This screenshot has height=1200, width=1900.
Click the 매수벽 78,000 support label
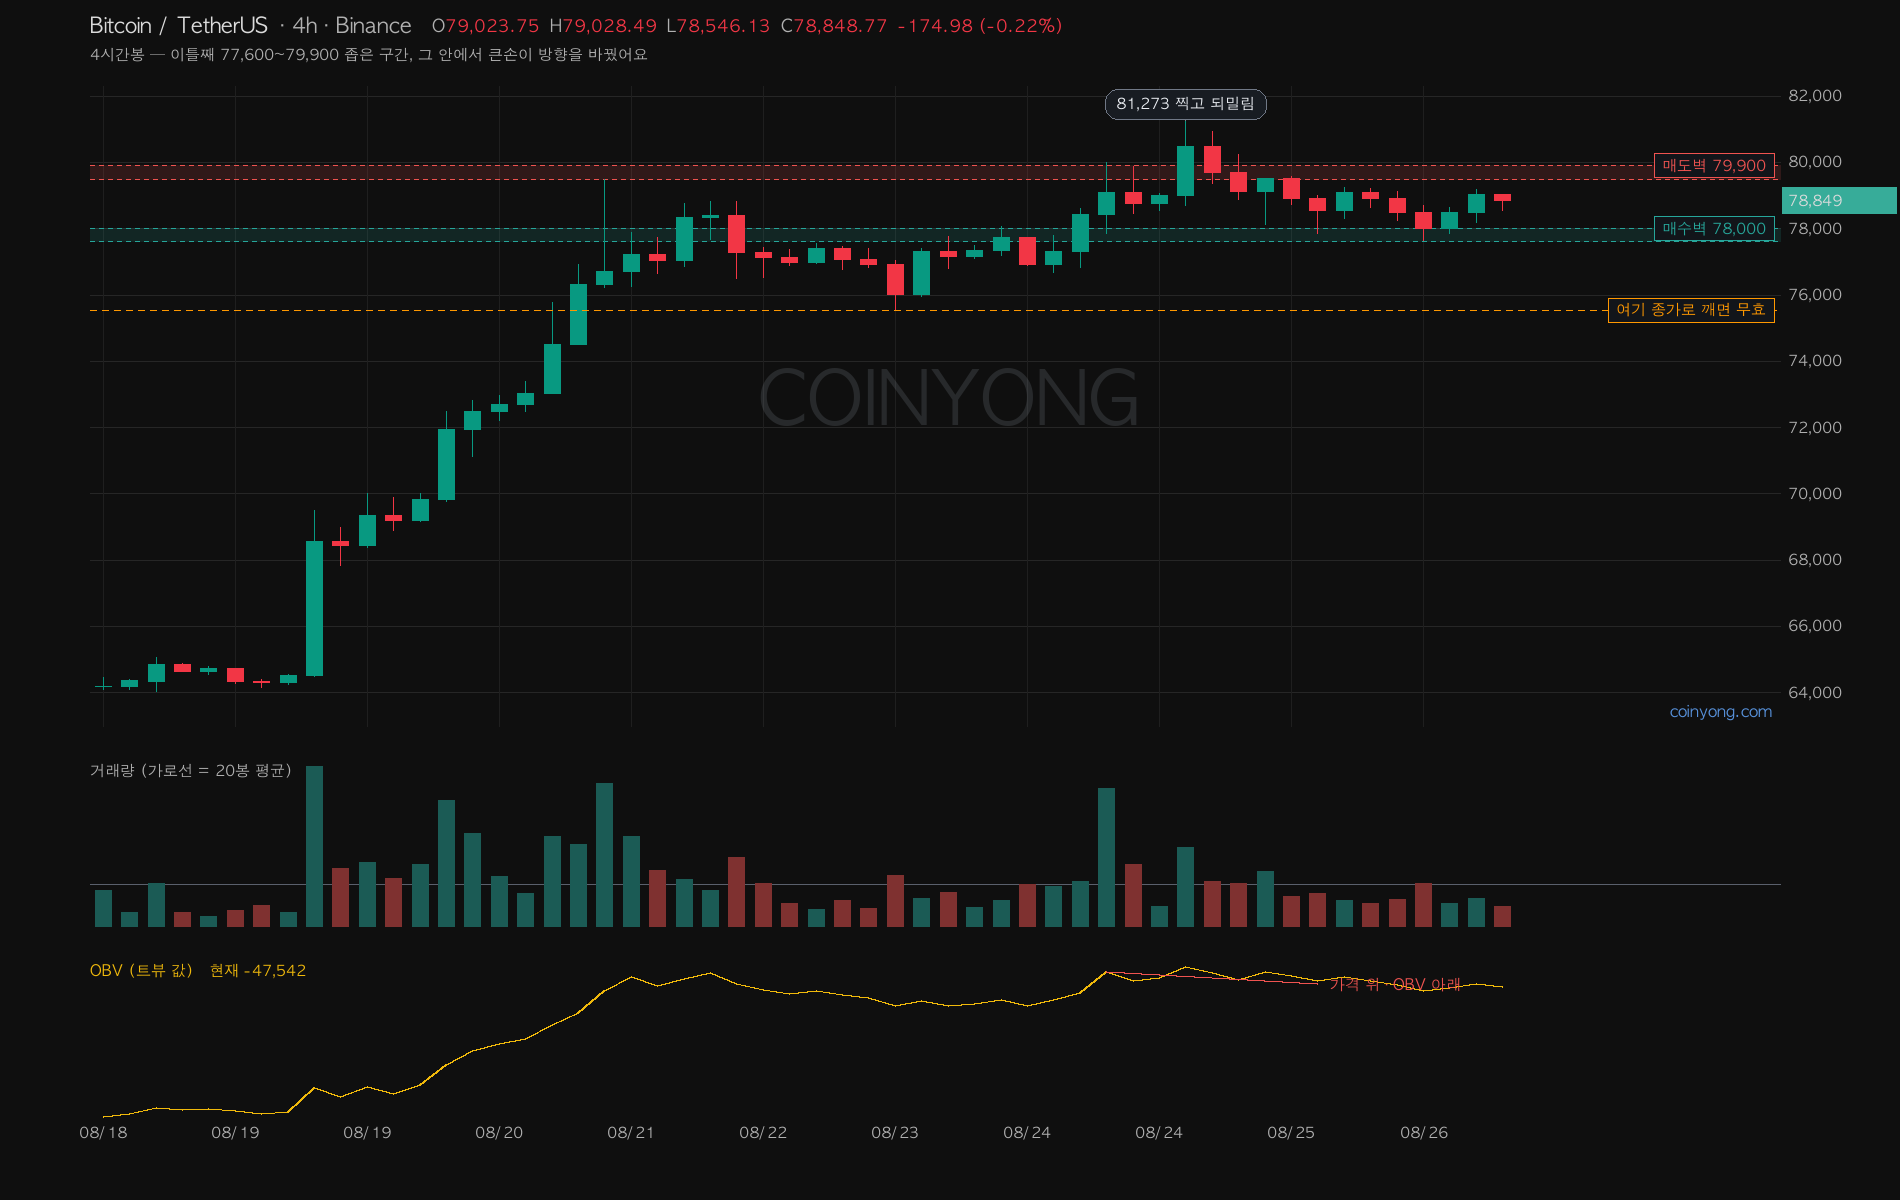tap(1714, 229)
